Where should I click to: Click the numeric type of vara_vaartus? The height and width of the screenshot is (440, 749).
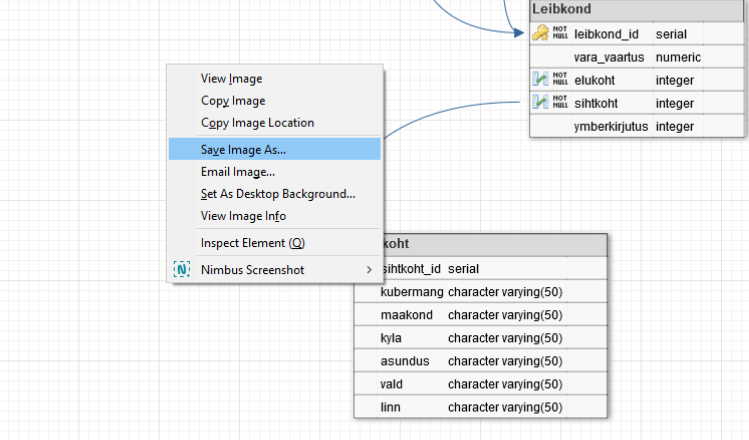pos(678,57)
